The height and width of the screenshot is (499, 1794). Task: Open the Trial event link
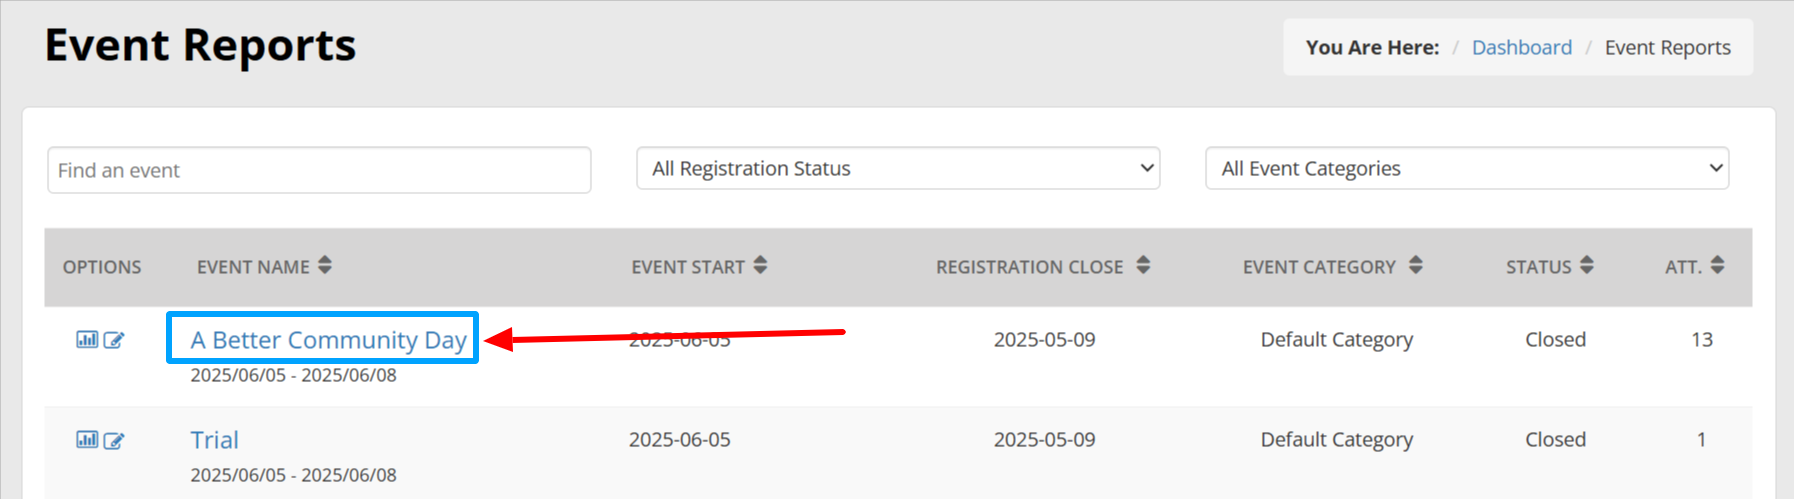(x=214, y=440)
